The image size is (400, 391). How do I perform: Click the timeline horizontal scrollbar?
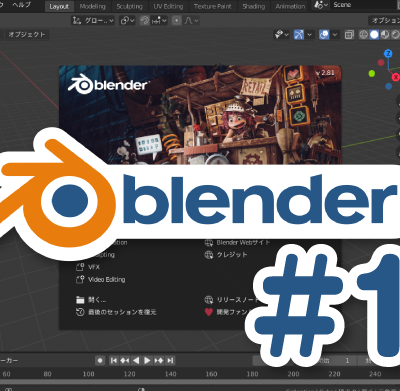200,382
